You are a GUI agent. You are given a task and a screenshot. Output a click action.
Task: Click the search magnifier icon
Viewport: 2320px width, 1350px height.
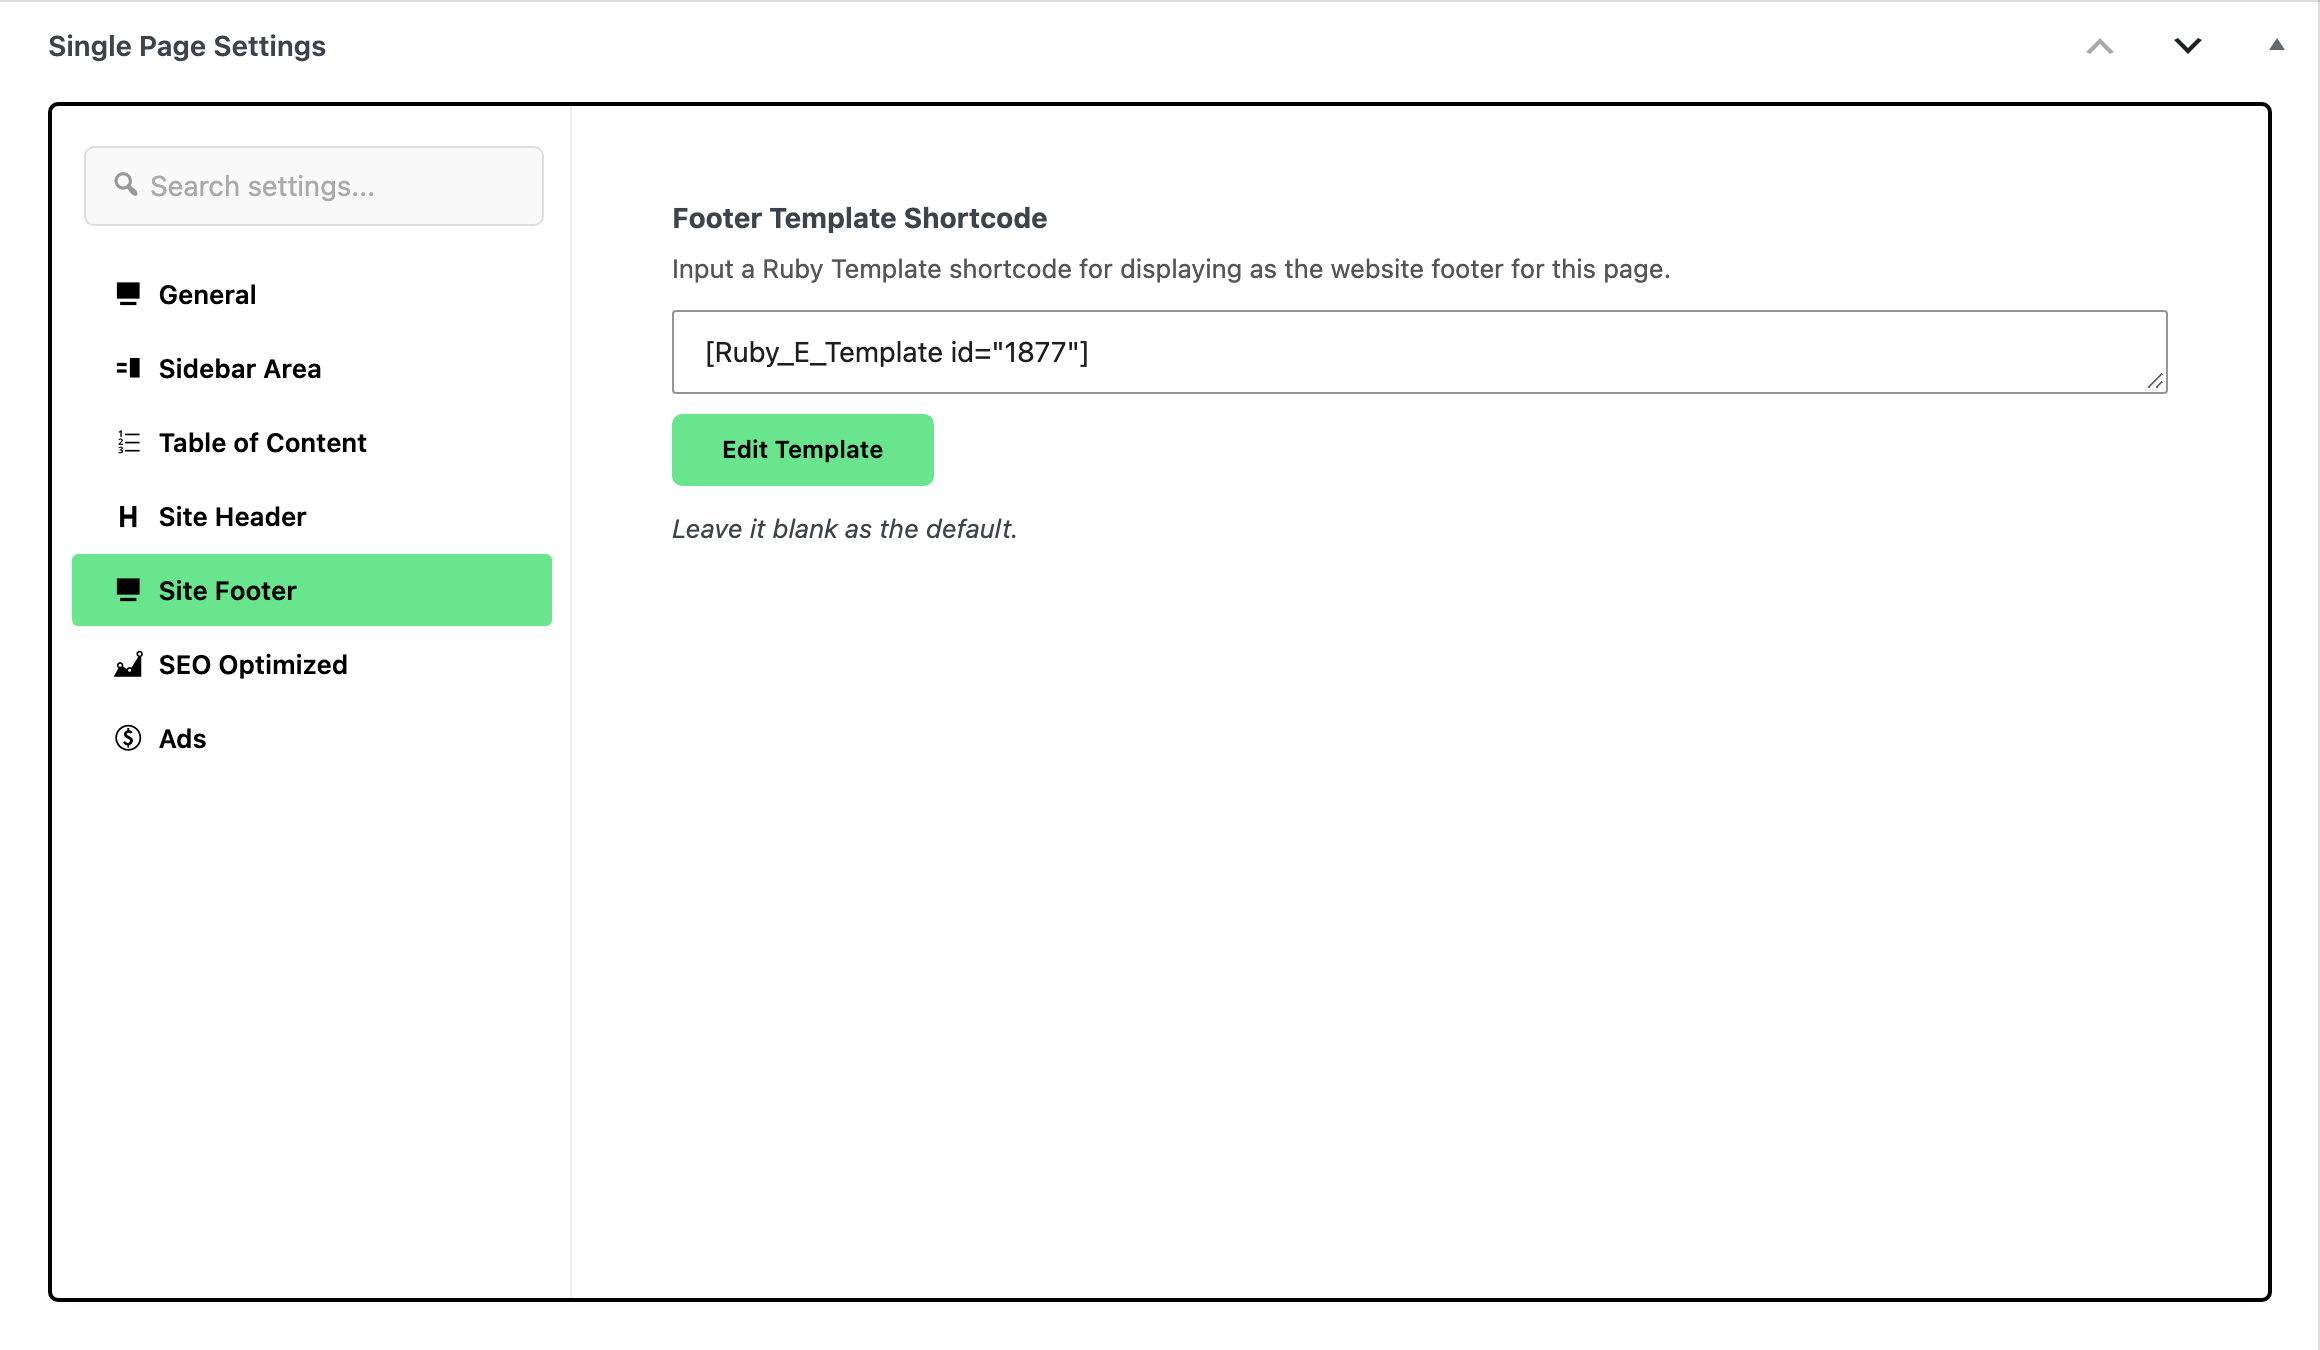click(126, 184)
